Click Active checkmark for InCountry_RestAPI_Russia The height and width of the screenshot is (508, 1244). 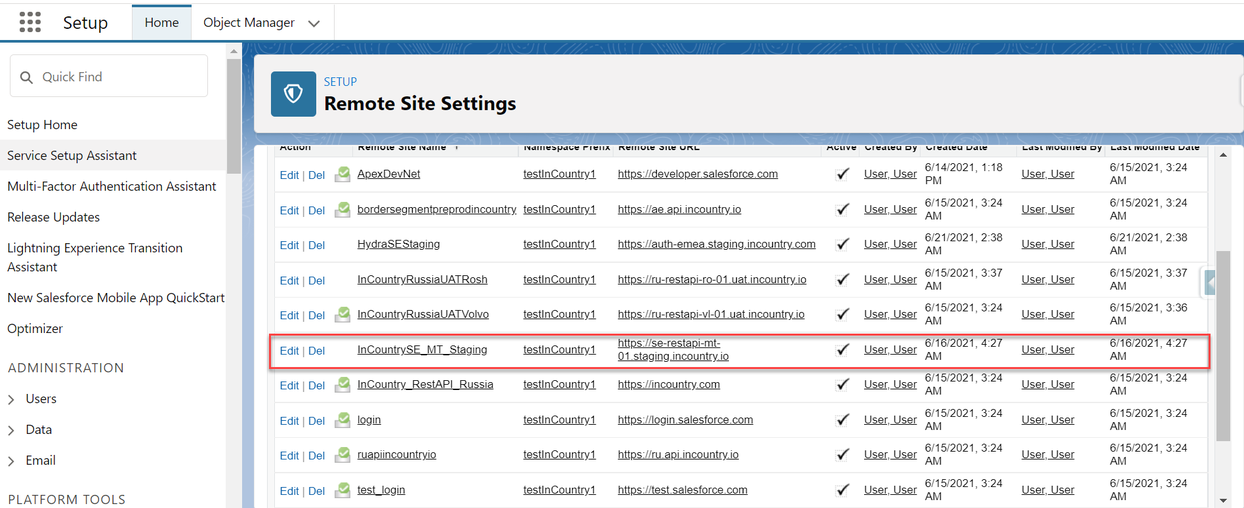point(843,384)
